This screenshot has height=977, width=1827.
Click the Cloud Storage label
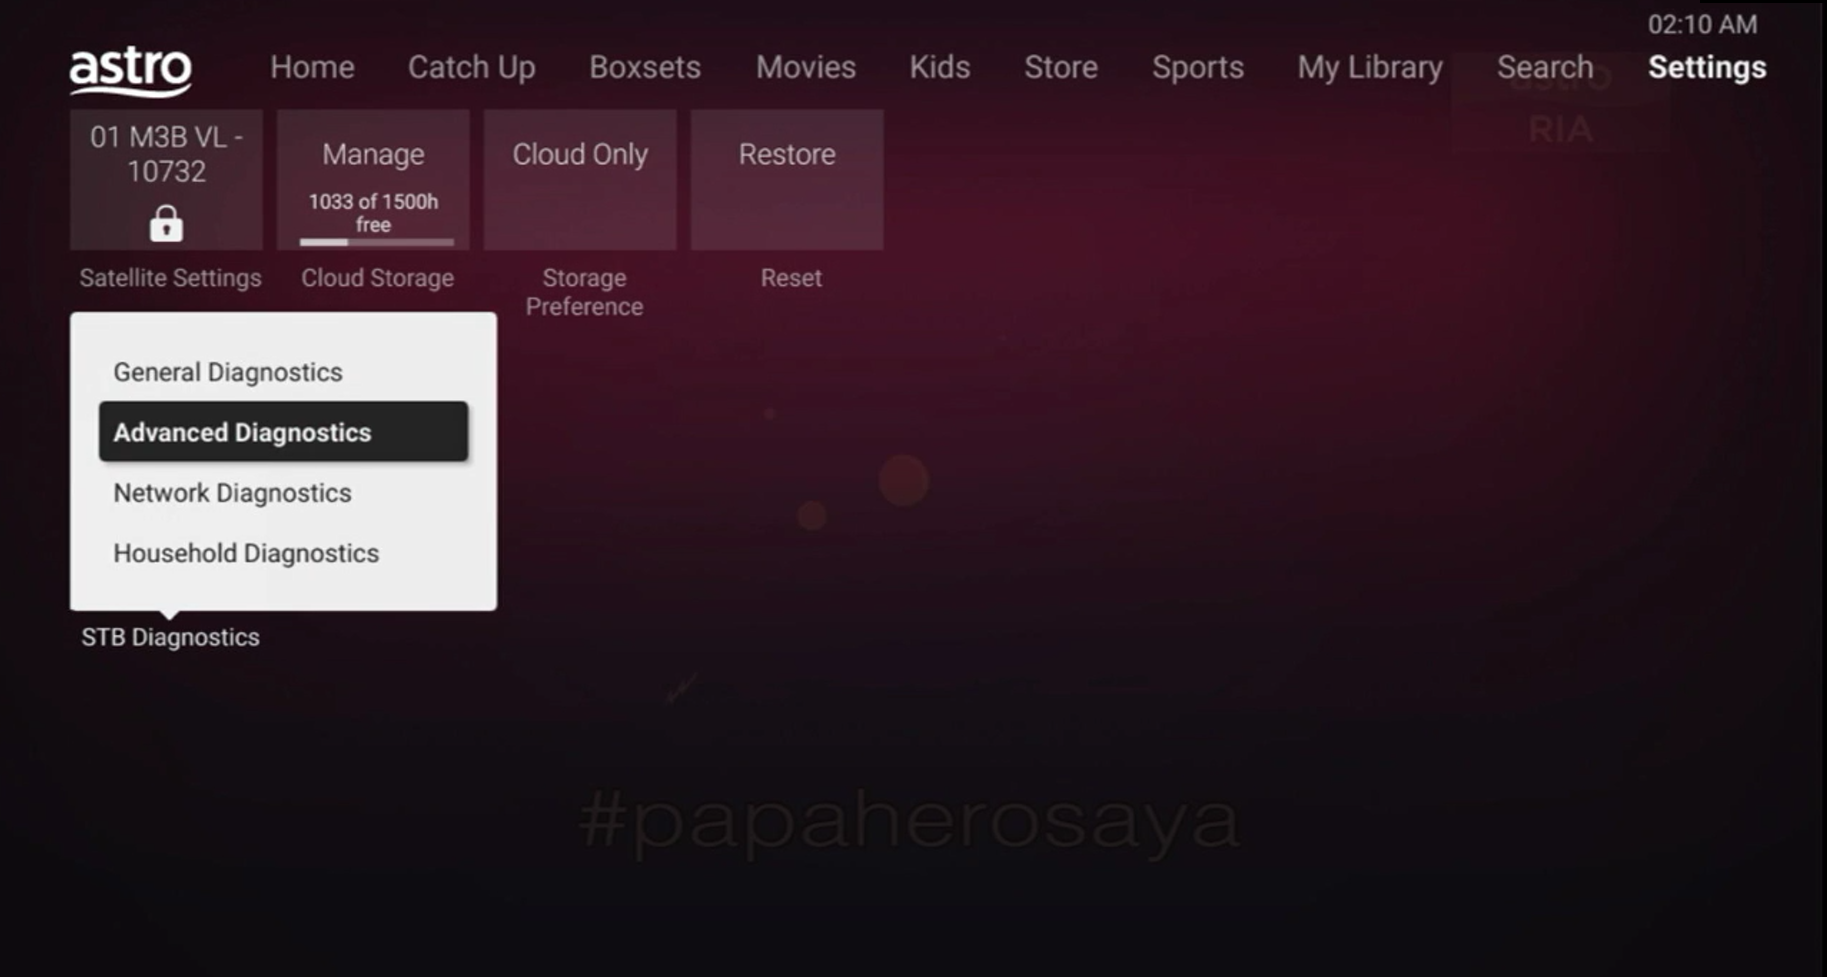point(377,278)
